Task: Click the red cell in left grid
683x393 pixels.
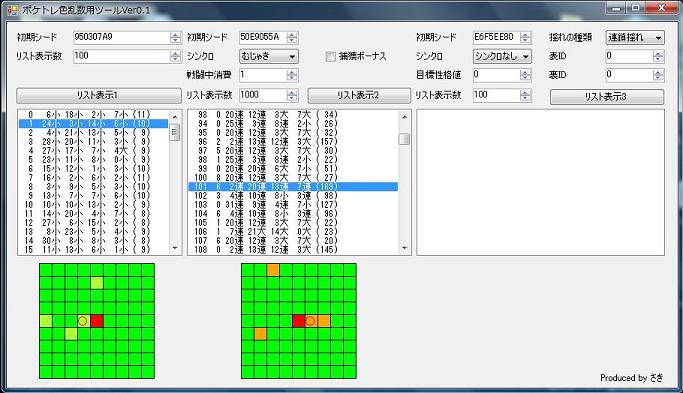Action: (x=97, y=322)
